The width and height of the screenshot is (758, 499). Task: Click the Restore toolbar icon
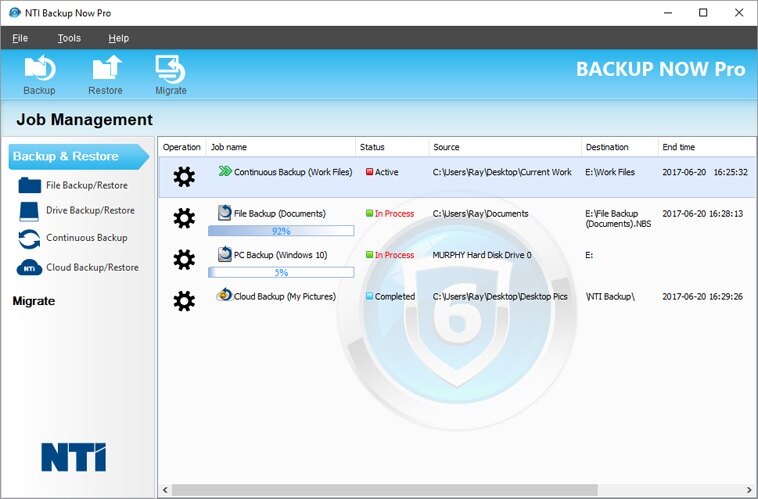105,74
